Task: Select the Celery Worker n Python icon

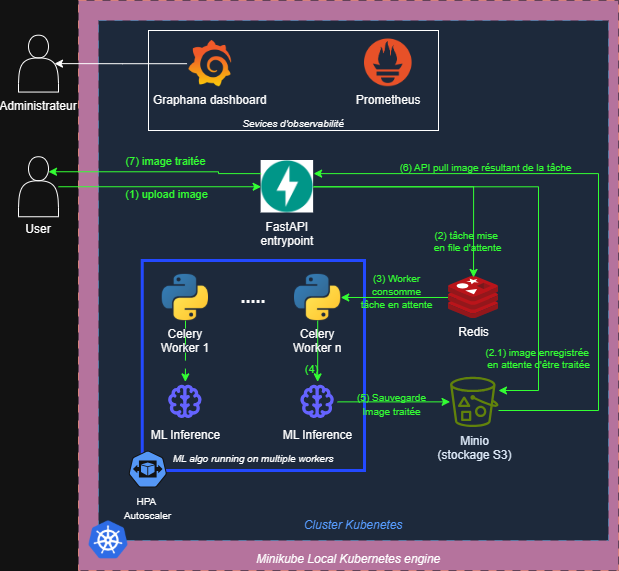Action: (x=317, y=297)
